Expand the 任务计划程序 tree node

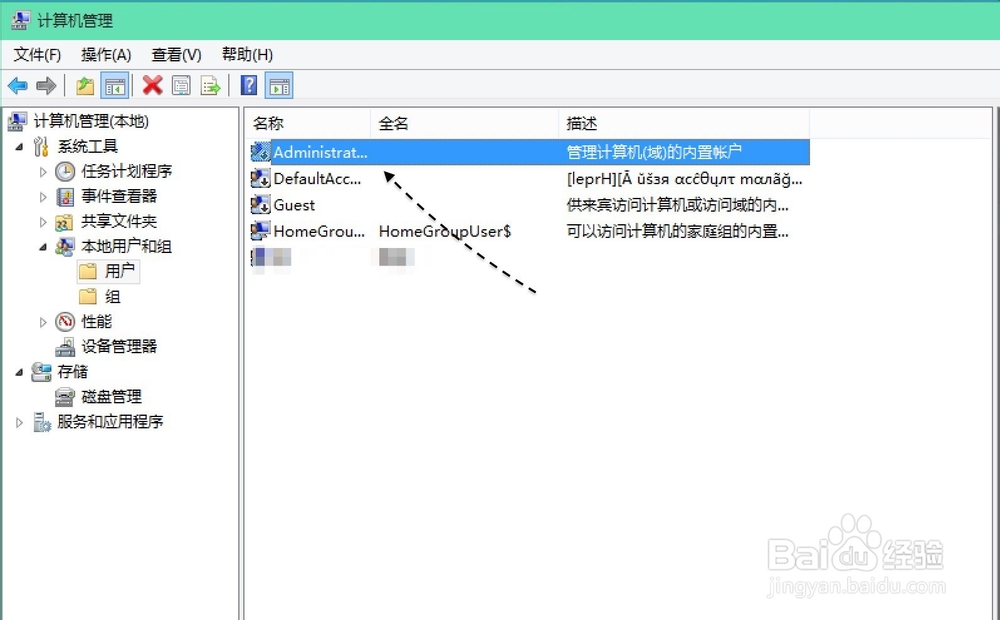tap(42, 171)
